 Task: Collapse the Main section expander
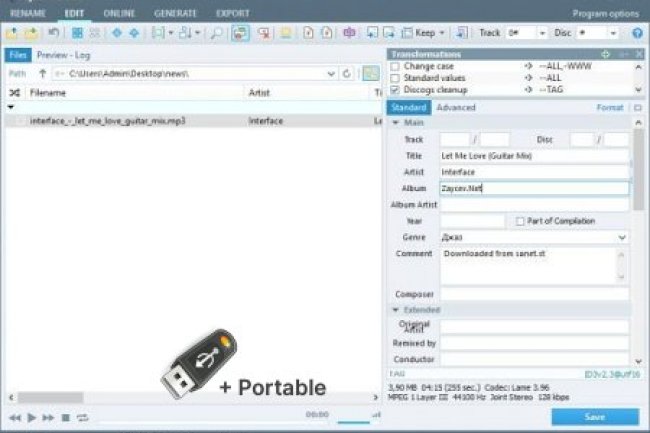click(x=395, y=123)
